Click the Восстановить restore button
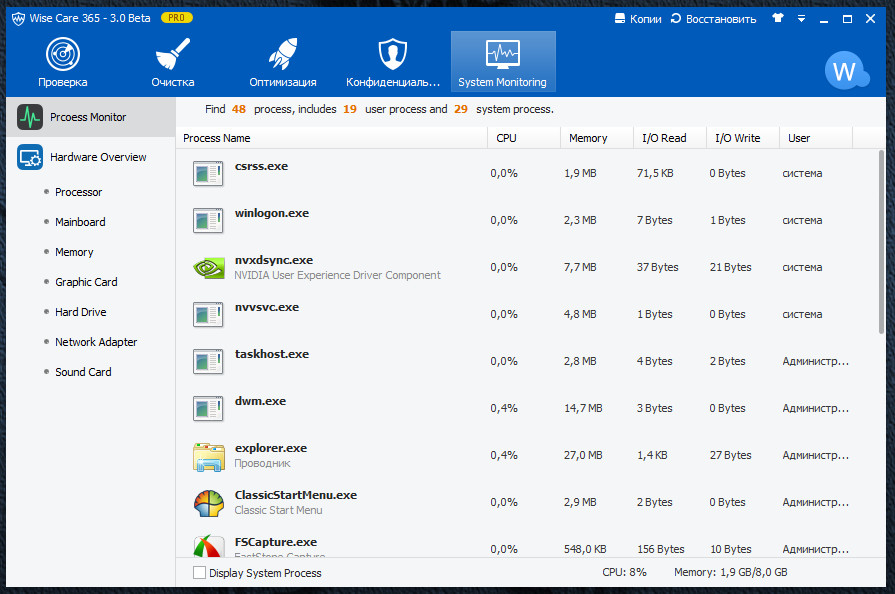Viewport: 895px width, 594px height. pyautogui.click(x=713, y=19)
